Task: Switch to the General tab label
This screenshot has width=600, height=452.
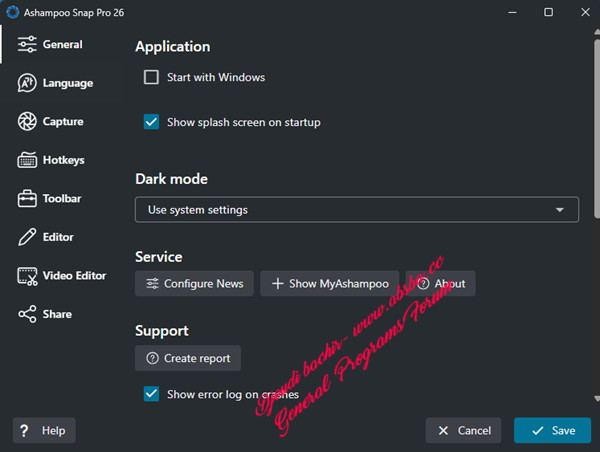Action: 62,44
